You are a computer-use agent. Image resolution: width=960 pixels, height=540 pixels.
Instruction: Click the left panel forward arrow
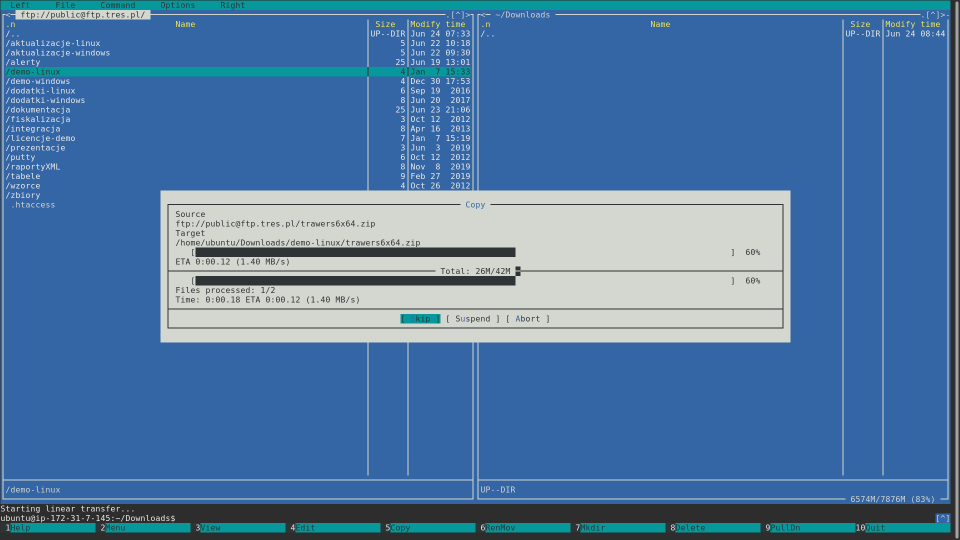click(468, 15)
